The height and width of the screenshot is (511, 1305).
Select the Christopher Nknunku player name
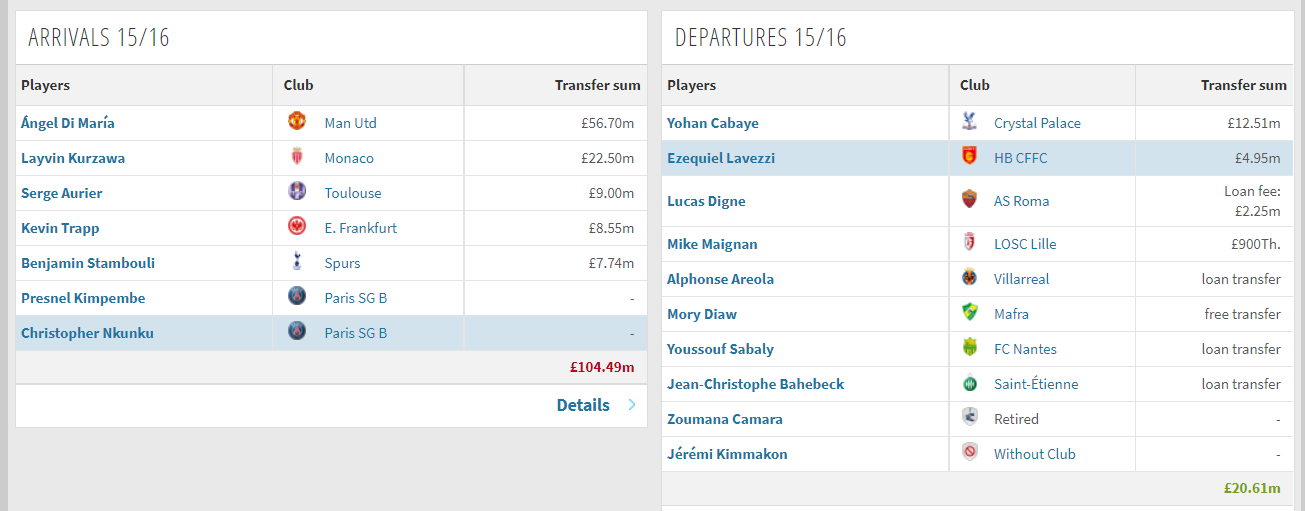pyautogui.click(x=87, y=333)
